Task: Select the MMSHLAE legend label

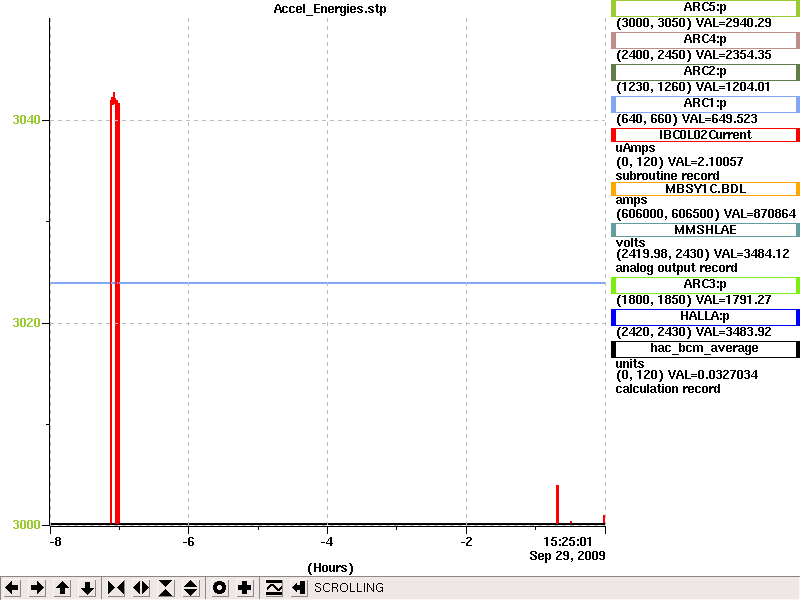Action: click(x=705, y=230)
